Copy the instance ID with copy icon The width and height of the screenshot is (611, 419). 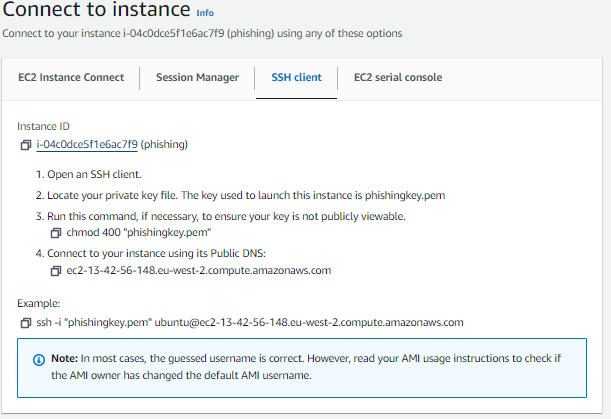25,145
